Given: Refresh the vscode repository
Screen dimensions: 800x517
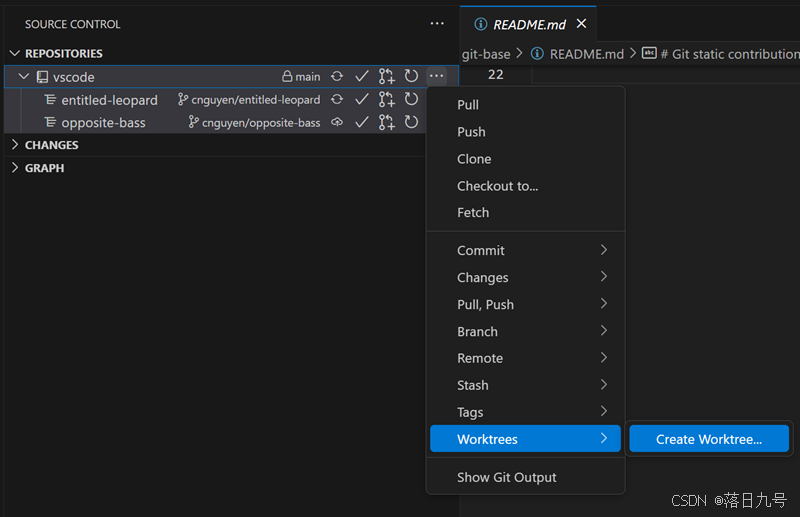Looking at the screenshot, I should pos(411,77).
